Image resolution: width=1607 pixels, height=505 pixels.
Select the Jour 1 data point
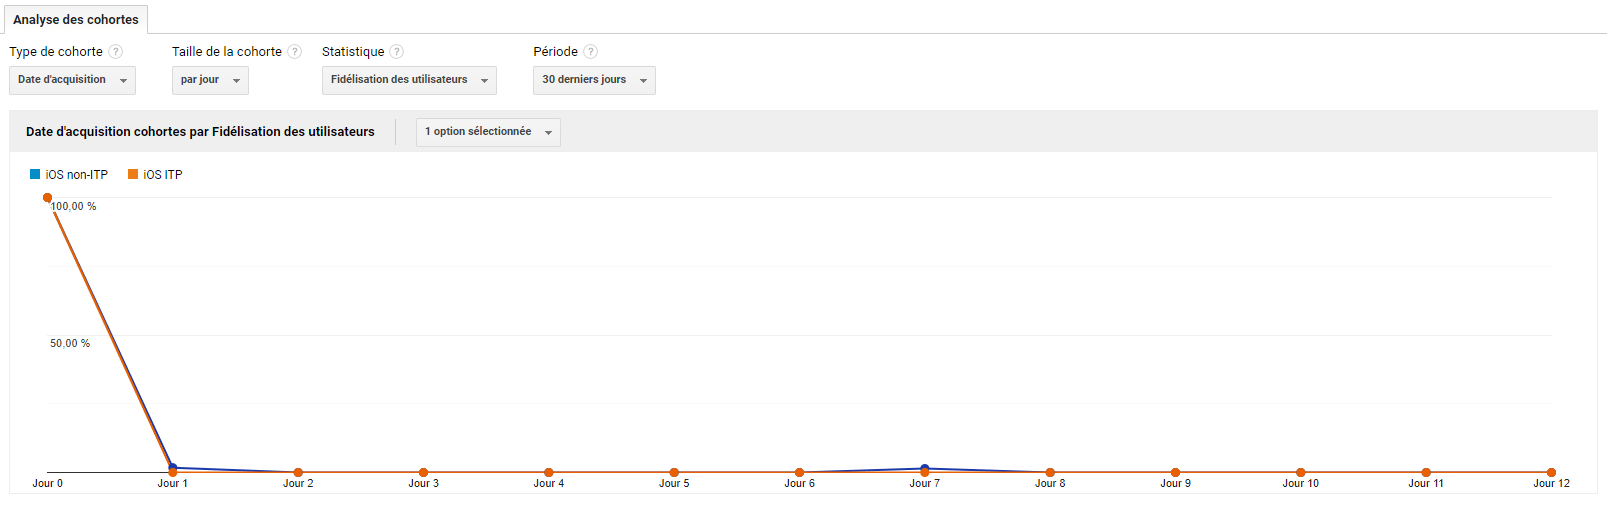[x=173, y=470]
